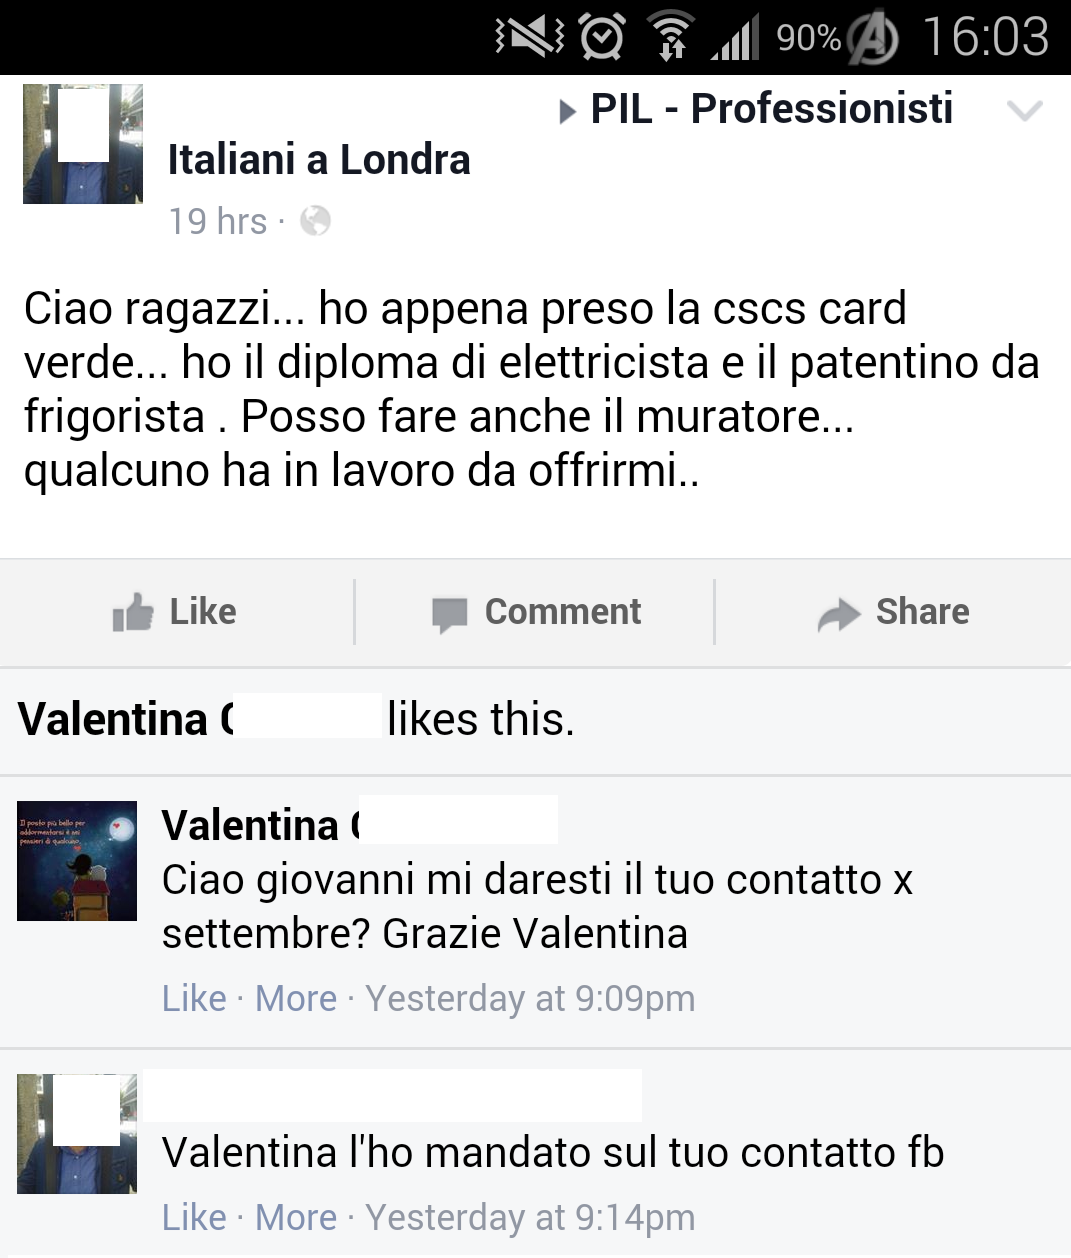Open More options on the 9:14pm reply

click(x=296, y=1217)
